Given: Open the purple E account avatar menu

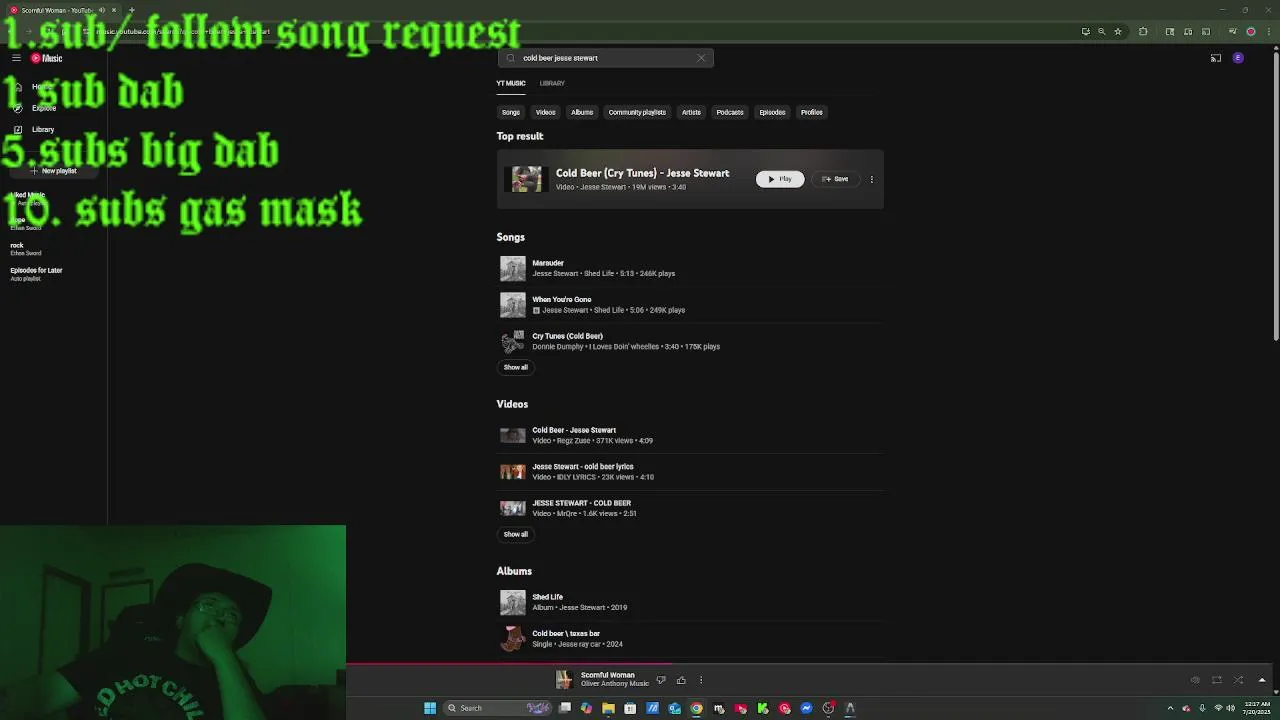Looking at the screenshot, I should tap(1238, 58).
